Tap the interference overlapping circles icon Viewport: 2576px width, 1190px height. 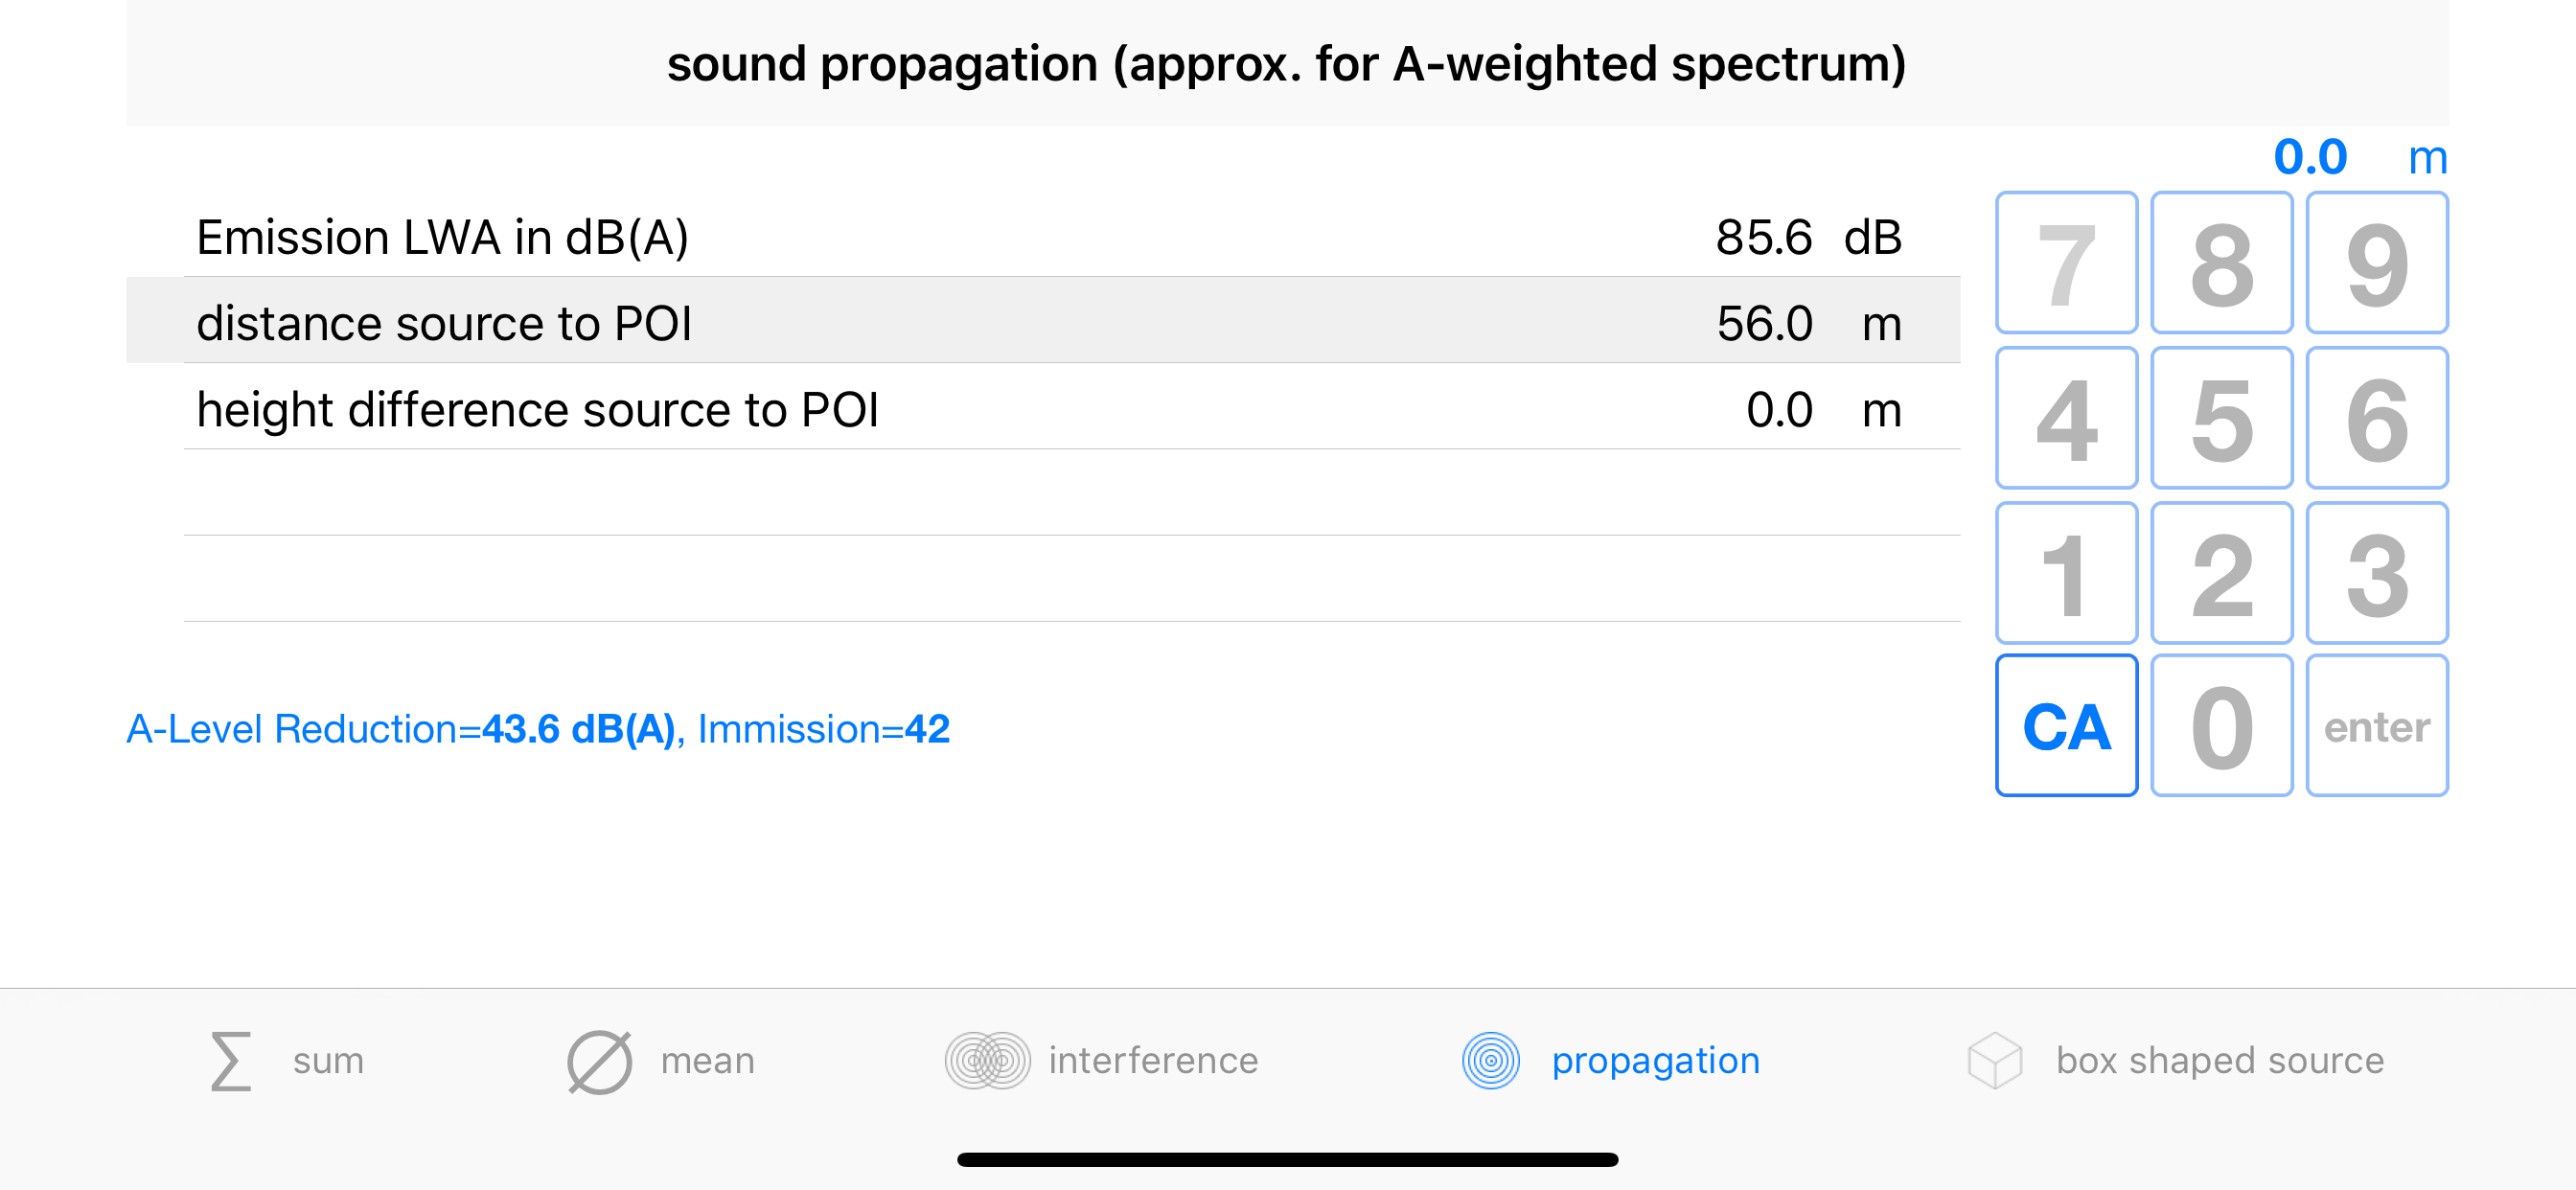(987, 1060)
